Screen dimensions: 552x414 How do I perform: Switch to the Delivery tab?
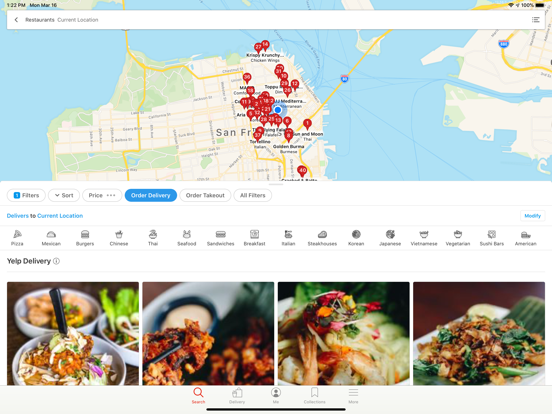pyautogui.click(x=237, y=395)
